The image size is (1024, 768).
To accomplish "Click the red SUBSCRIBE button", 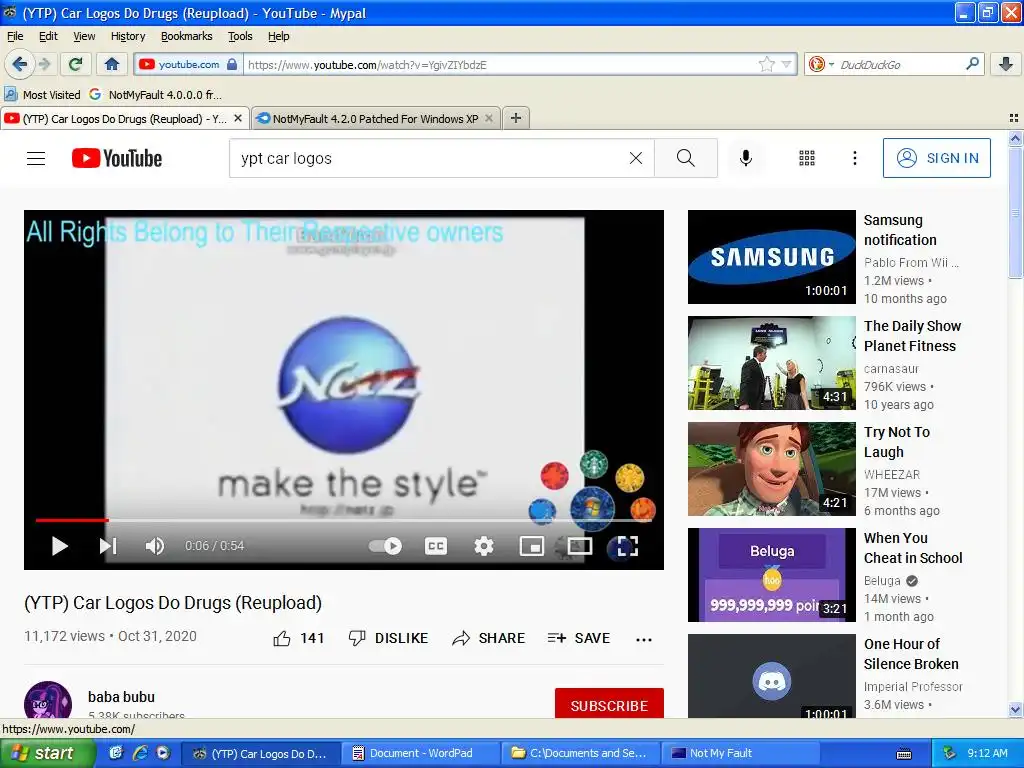I will tap(609, 703).
